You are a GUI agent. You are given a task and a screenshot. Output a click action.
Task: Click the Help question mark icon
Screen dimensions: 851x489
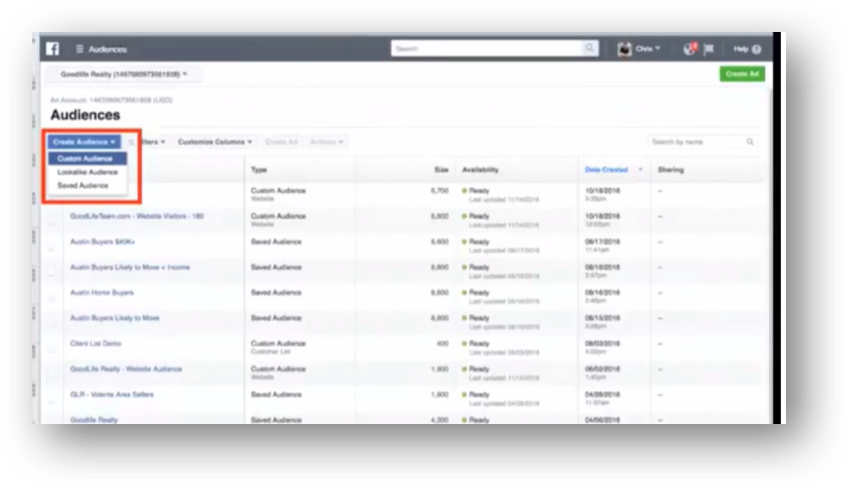757,49
